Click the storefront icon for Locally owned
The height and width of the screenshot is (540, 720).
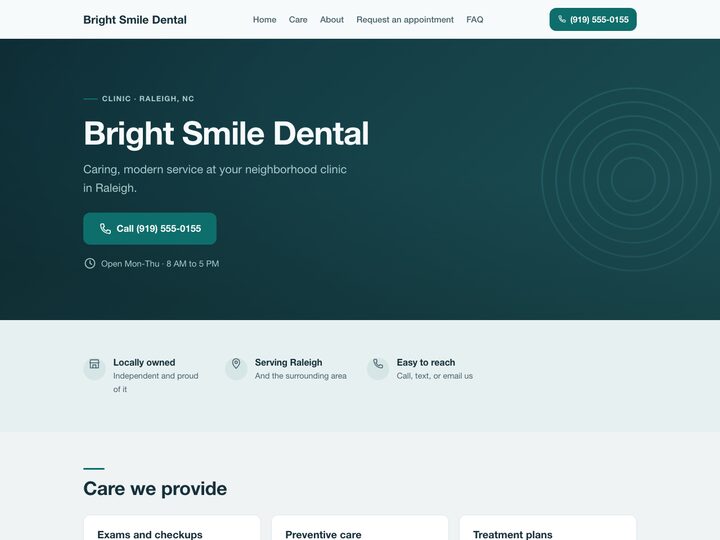click(94, 364)
